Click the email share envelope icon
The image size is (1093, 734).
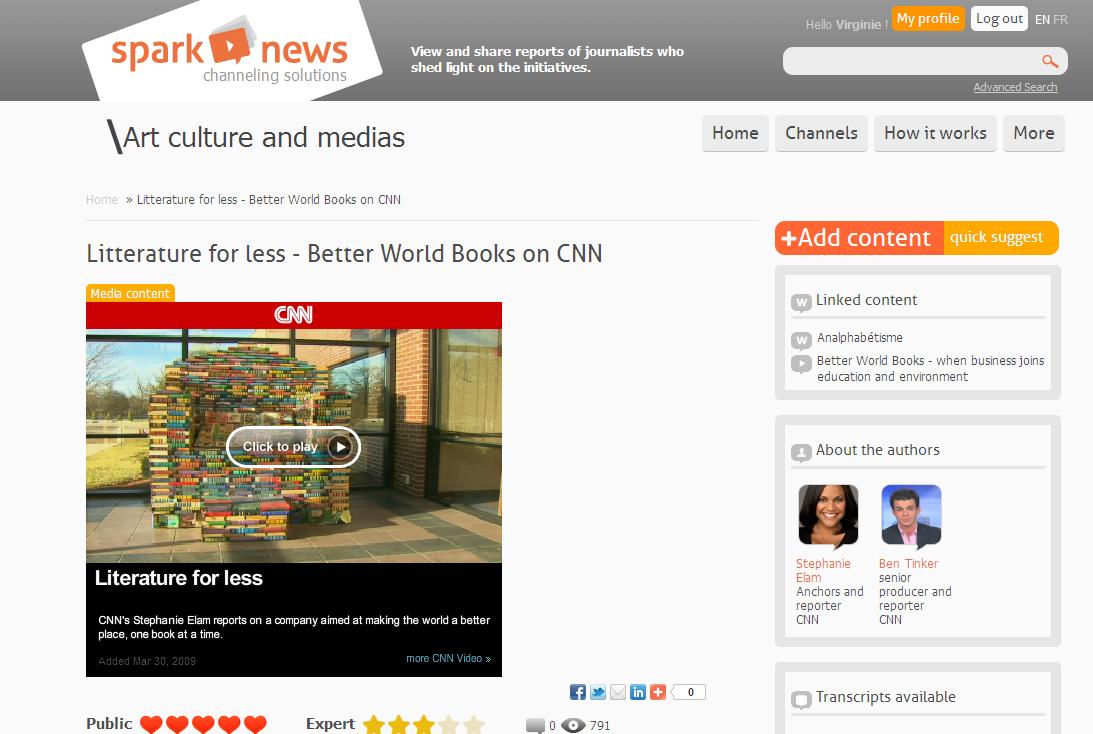[618, 692]
